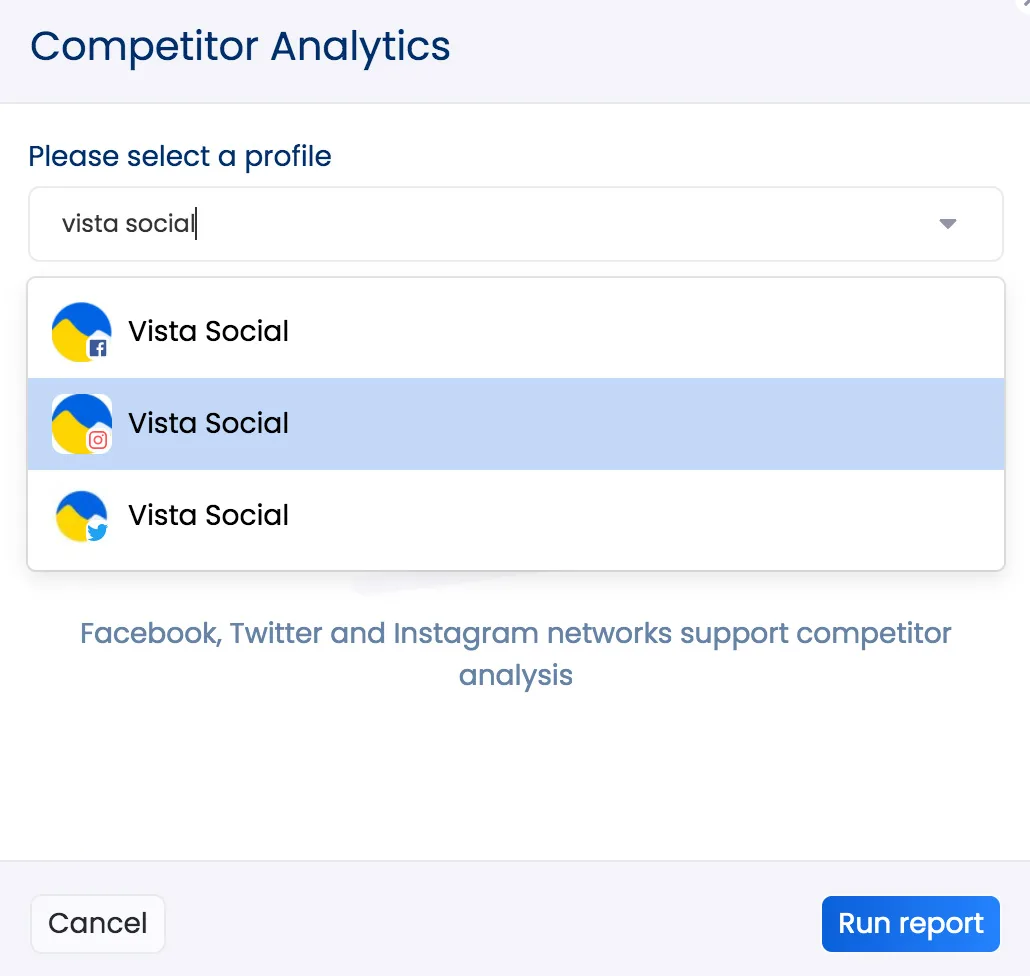Click the Vista Social name beside Instagram logo

coord(208,424)
